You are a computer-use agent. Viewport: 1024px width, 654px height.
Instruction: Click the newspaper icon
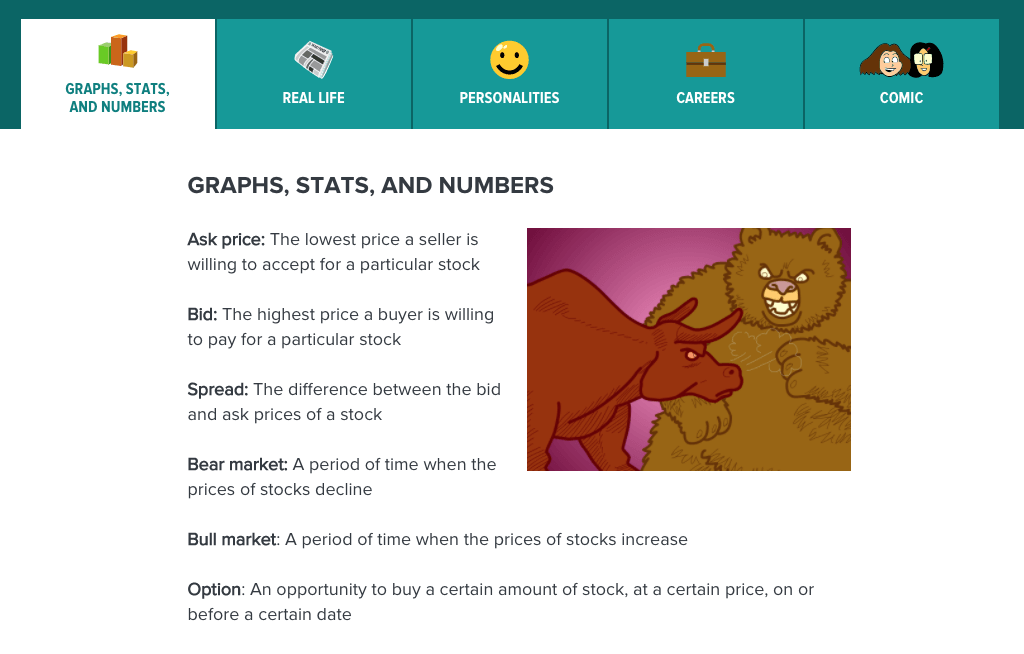point(313,59)
